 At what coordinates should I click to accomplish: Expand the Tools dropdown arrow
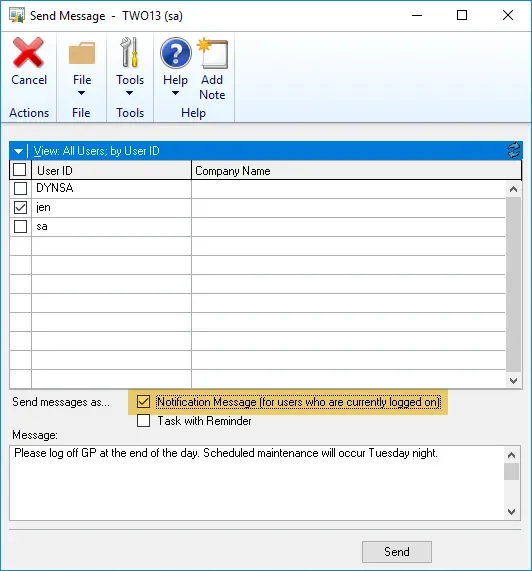pos(130,93)
